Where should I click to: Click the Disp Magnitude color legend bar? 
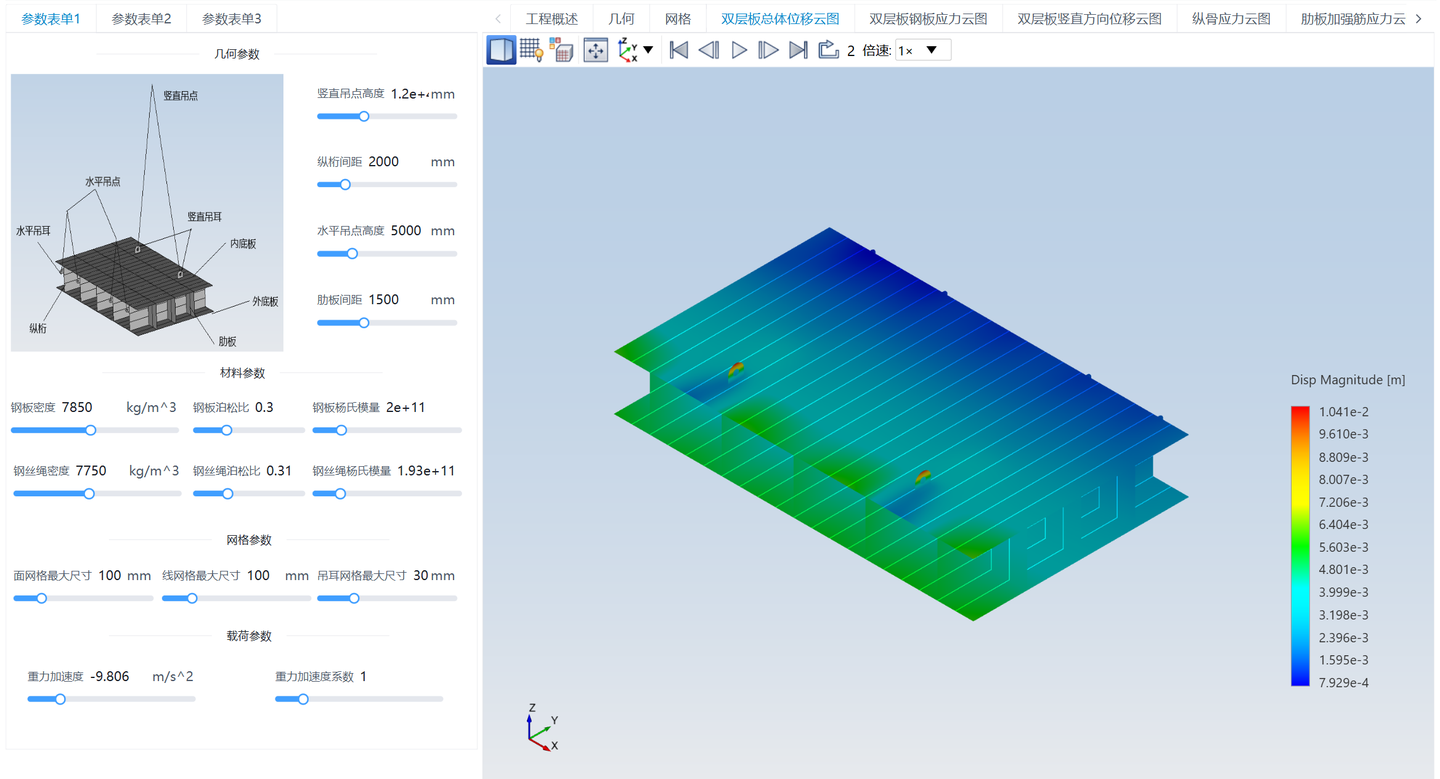[x=1300, y=546]
